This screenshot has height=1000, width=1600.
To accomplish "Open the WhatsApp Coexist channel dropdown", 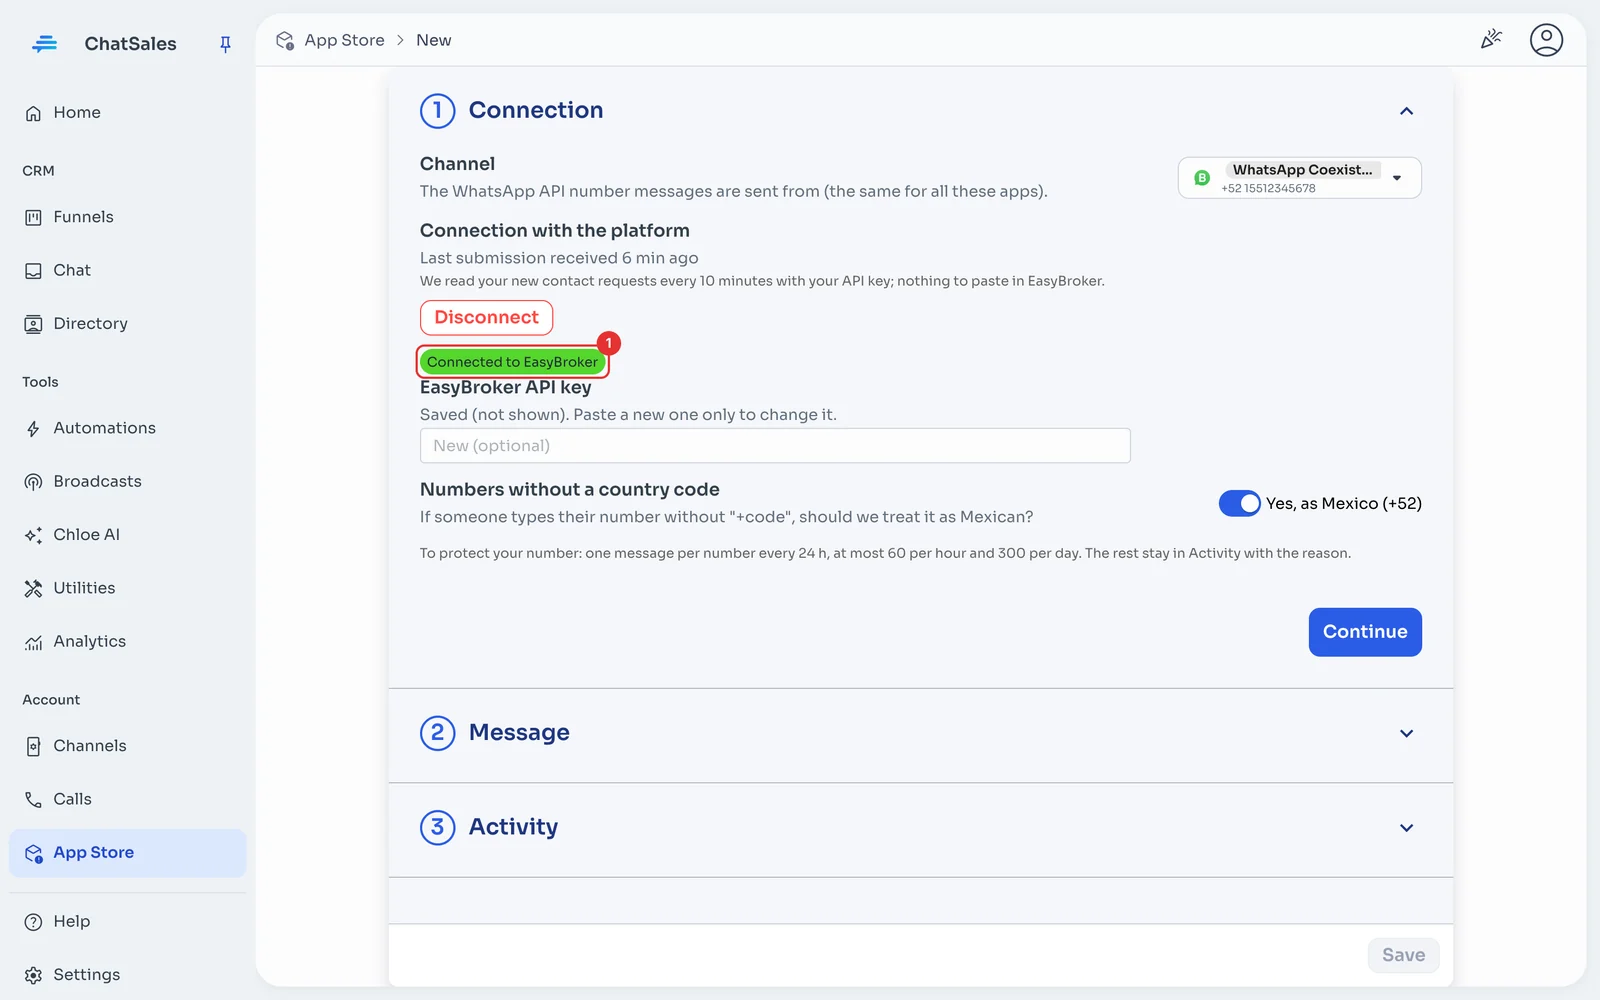I will tap(1299, 178).
